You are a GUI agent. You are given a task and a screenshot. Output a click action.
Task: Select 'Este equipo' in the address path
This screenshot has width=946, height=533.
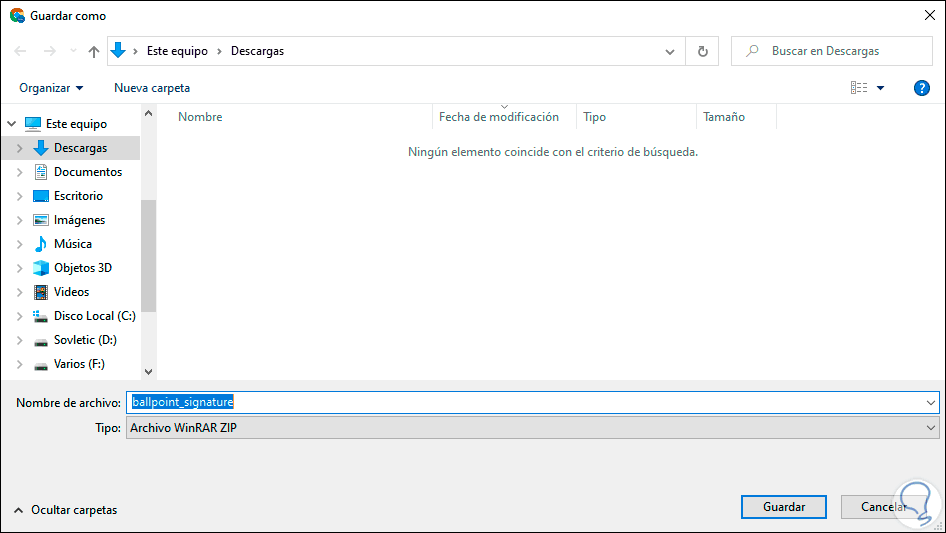click(x=177, y=51)
